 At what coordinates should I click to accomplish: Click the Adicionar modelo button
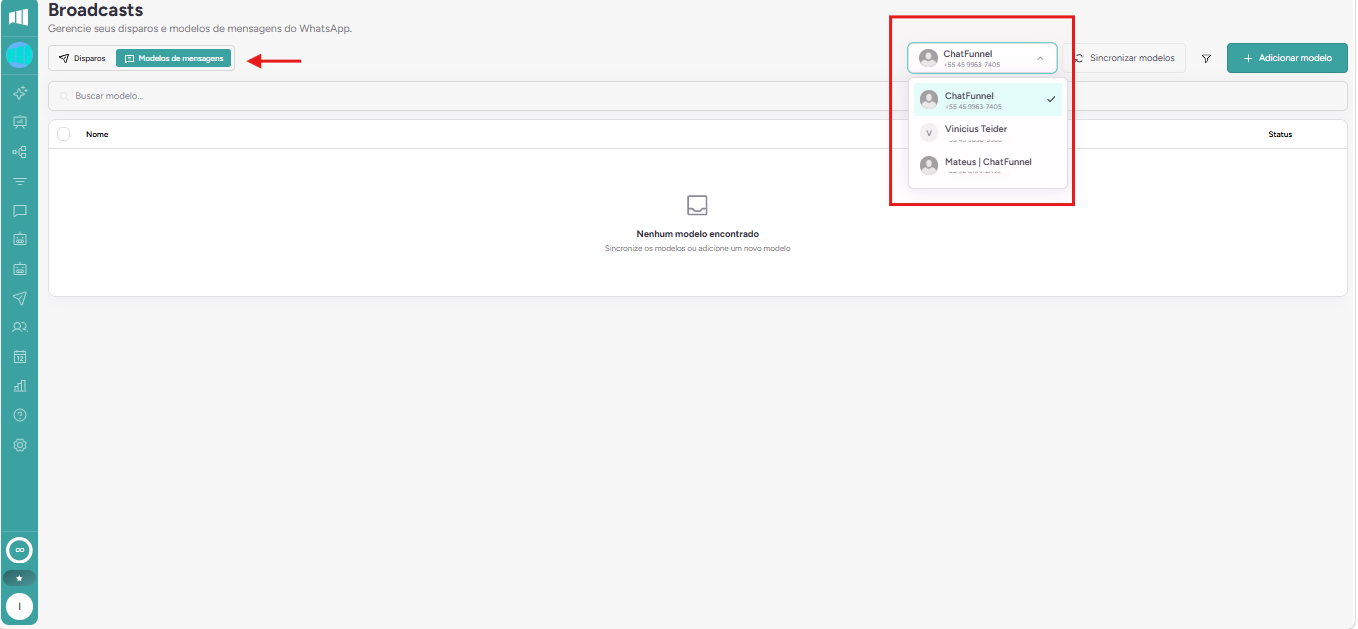pyautogui.click(x=1287, y=58)
